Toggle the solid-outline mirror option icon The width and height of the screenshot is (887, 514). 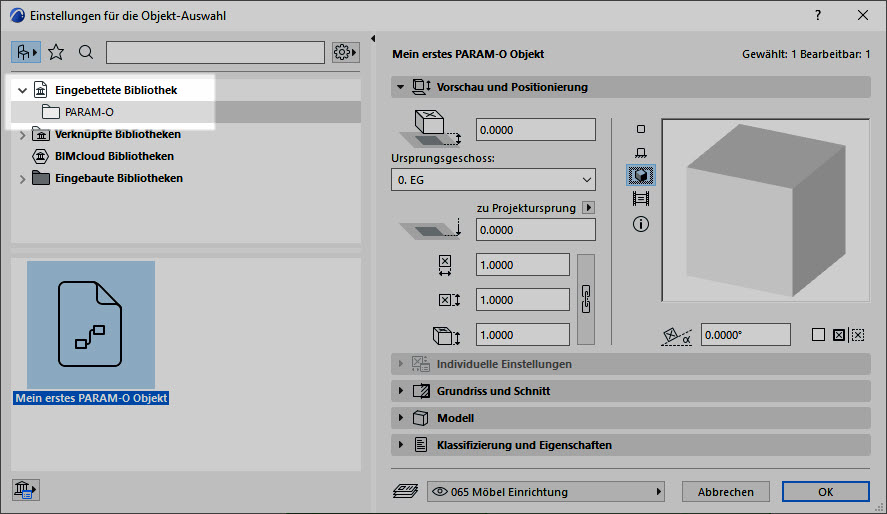pyautogui.click(x=839, y=335)
